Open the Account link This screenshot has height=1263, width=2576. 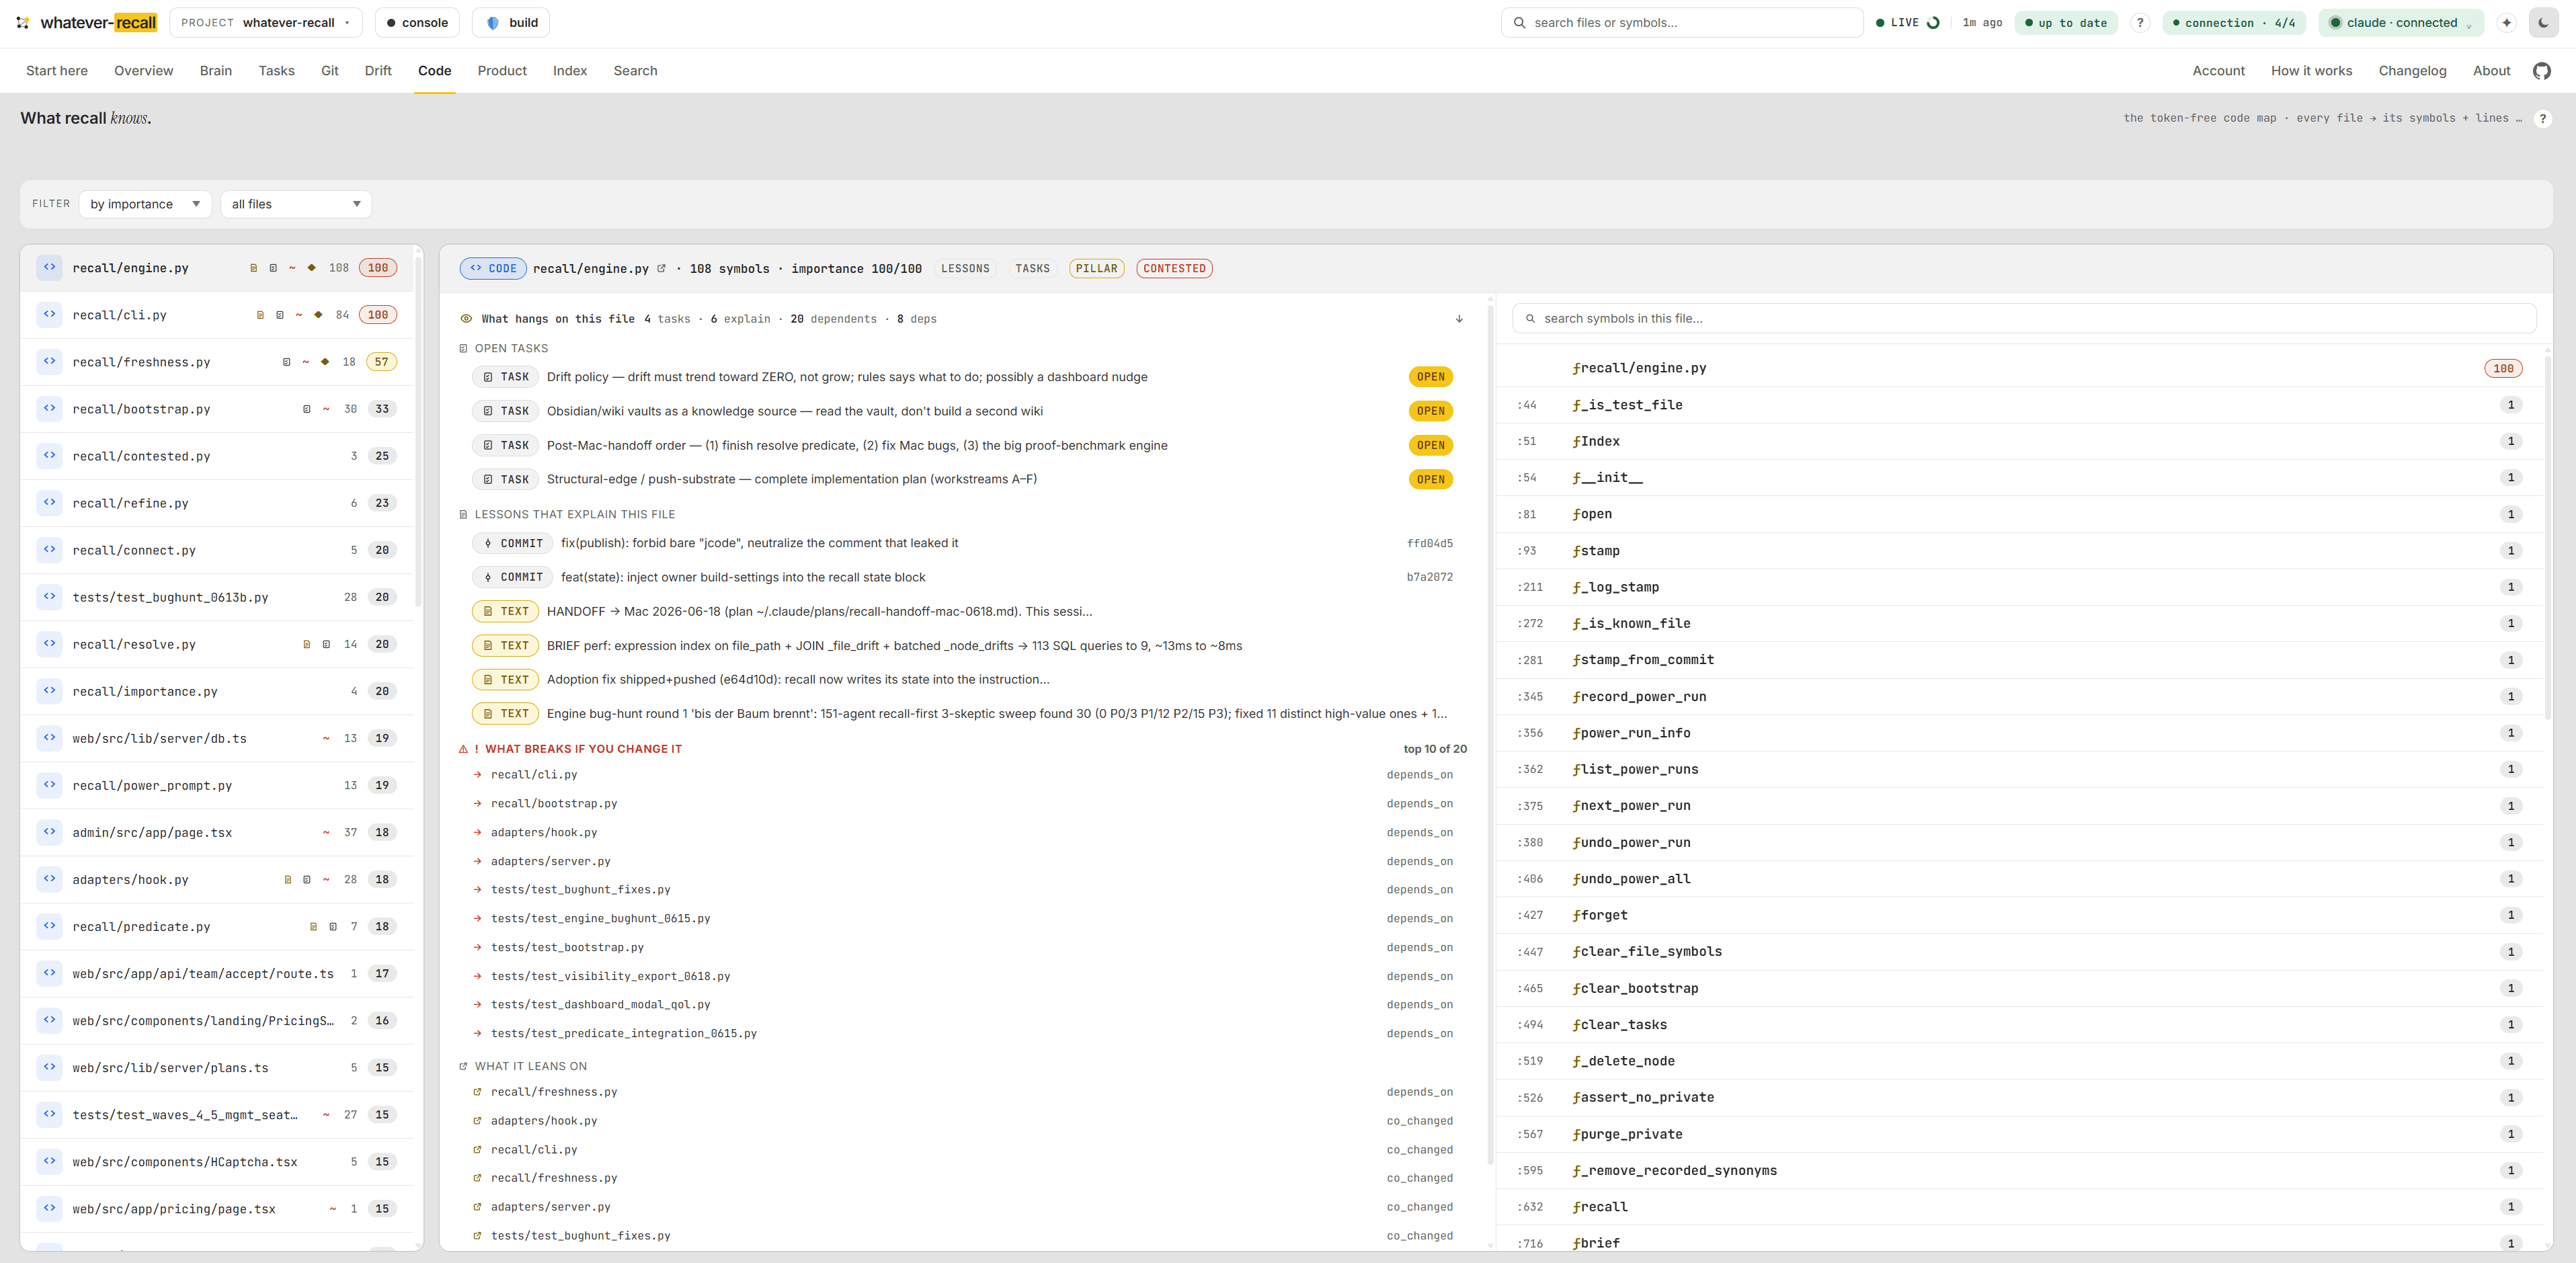(2218, 71)
